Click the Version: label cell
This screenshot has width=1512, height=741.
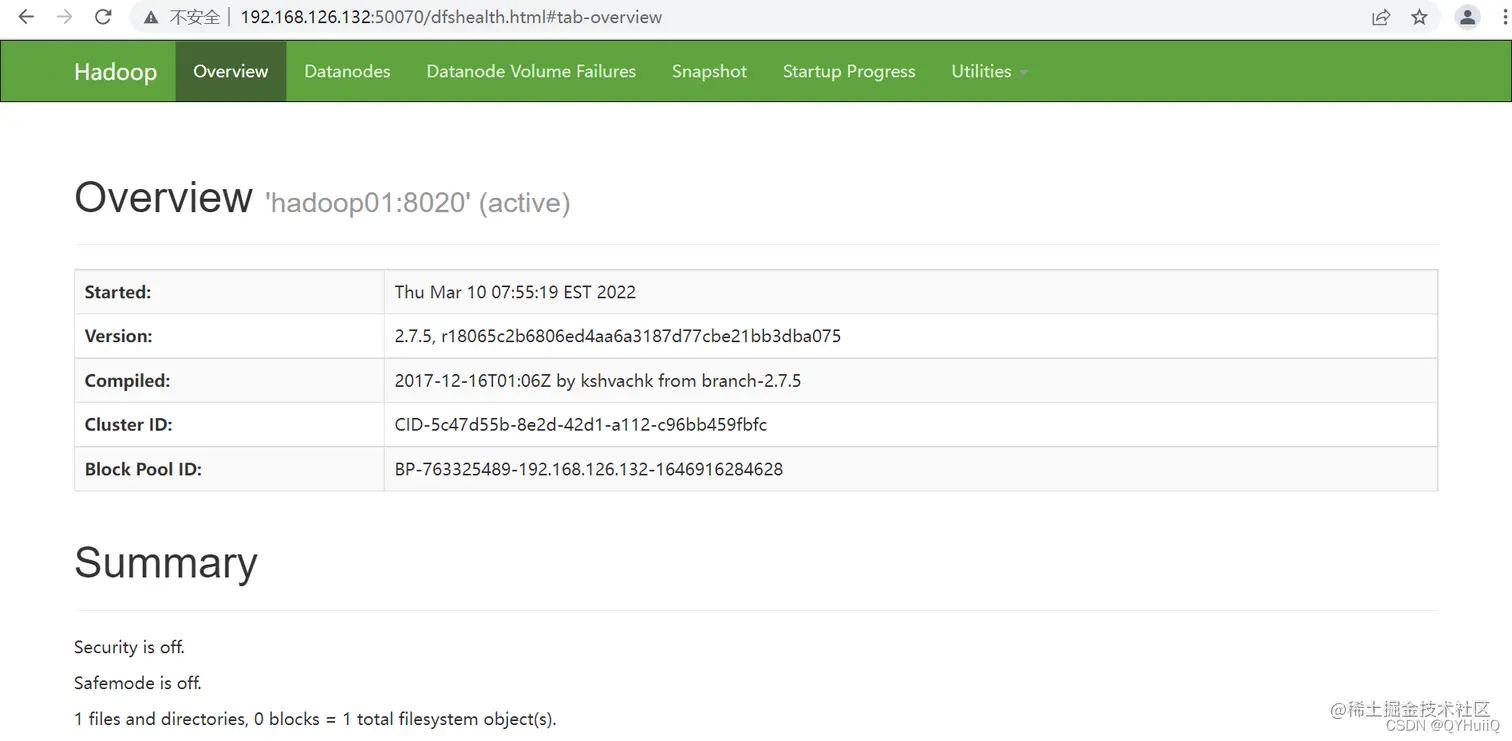pyautogui.click(x=229, y=336)
